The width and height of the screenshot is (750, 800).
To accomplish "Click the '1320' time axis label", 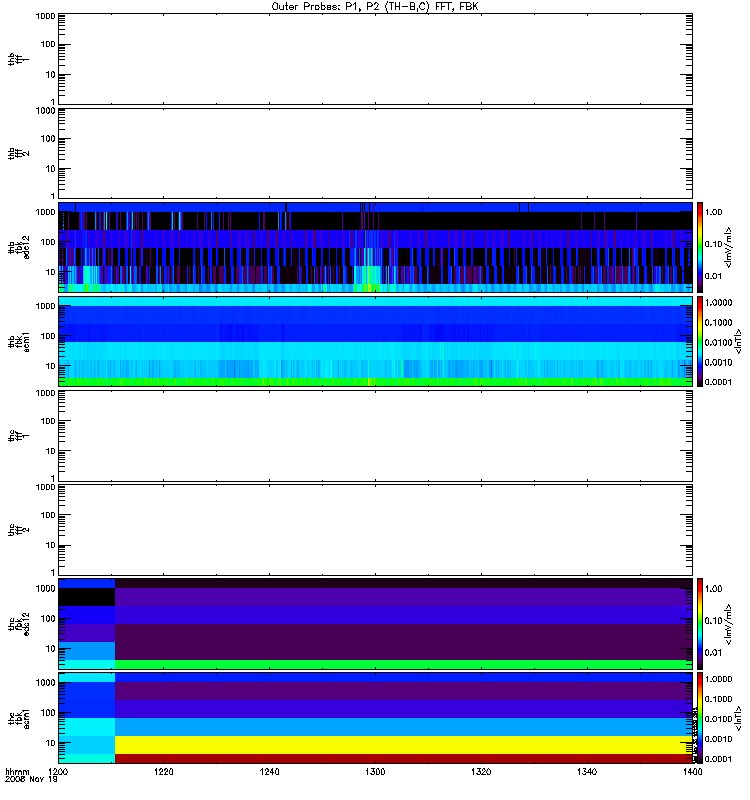I will [481, 772].
